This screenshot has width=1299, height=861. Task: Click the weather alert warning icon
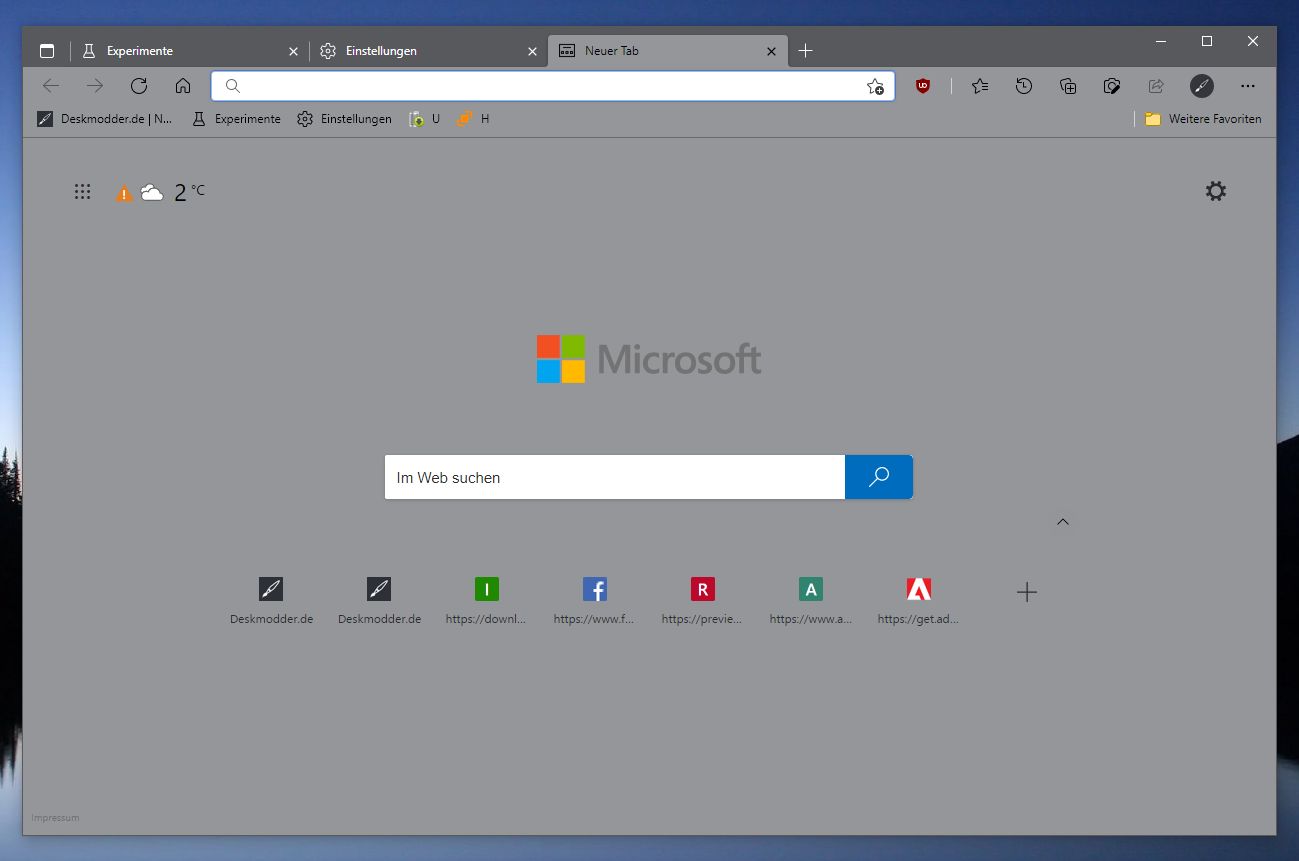click(124, 194)
